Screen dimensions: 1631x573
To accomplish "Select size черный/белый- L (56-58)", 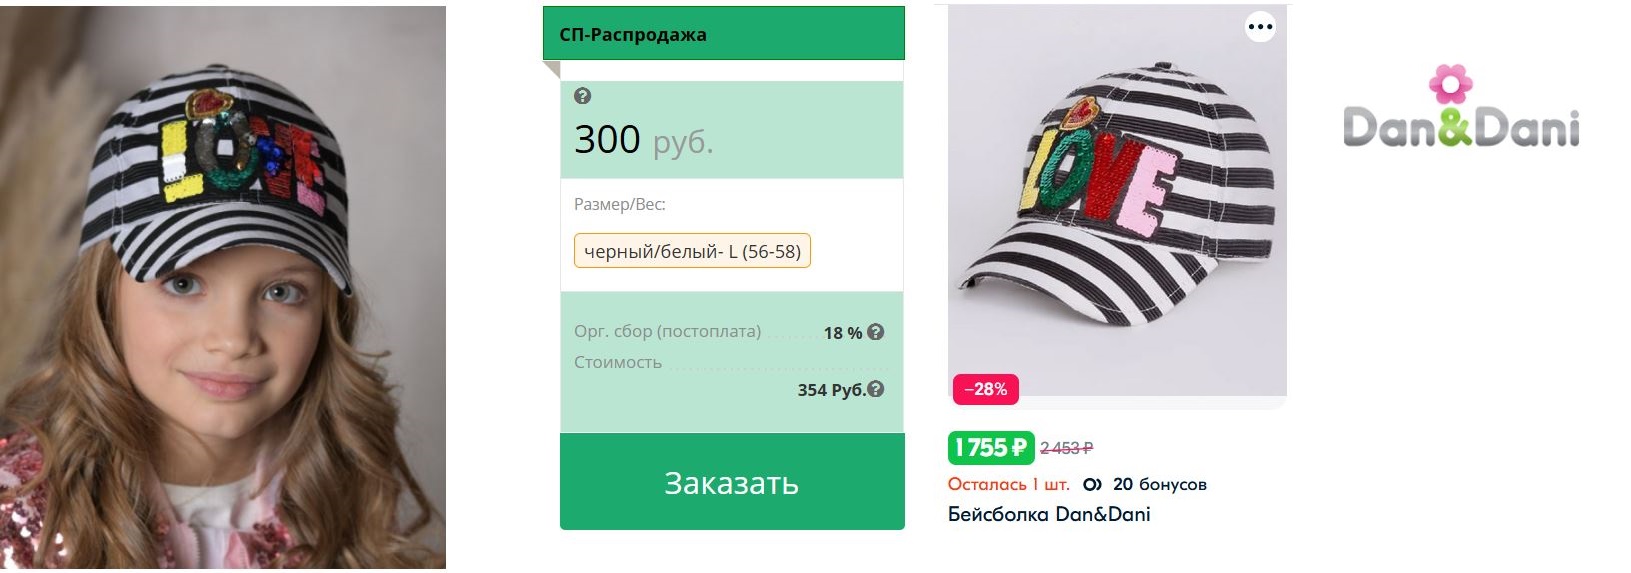I will click(x=692, y=251).
